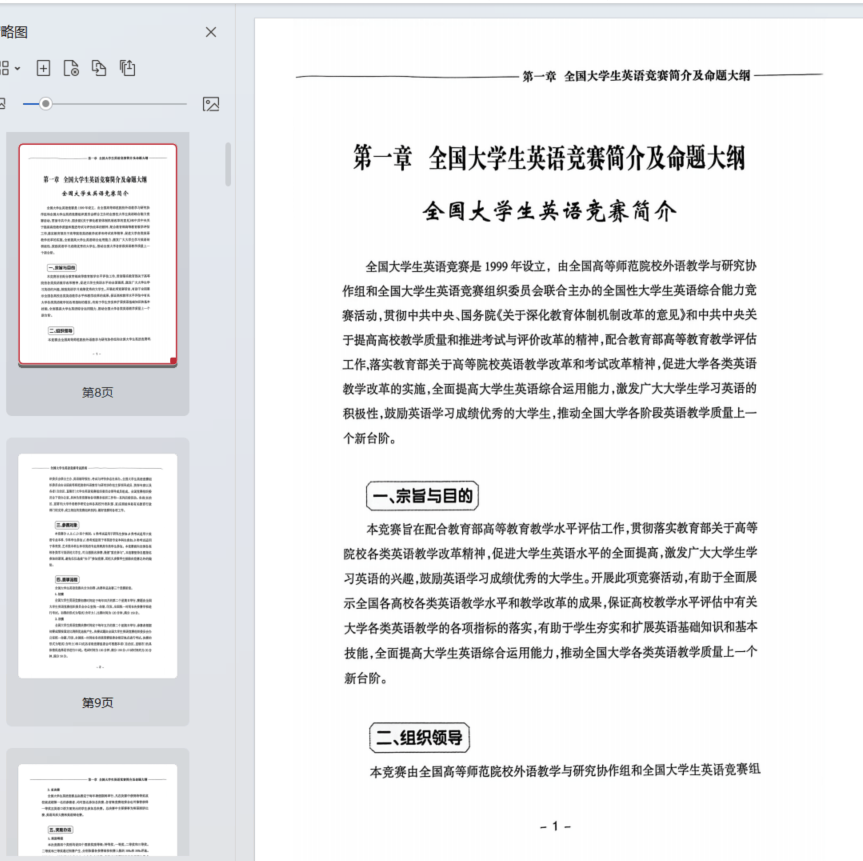Click the large thumbnail image icon right of the slider
This screenshot has width=863, height=861.
click(x=211, y=104)
